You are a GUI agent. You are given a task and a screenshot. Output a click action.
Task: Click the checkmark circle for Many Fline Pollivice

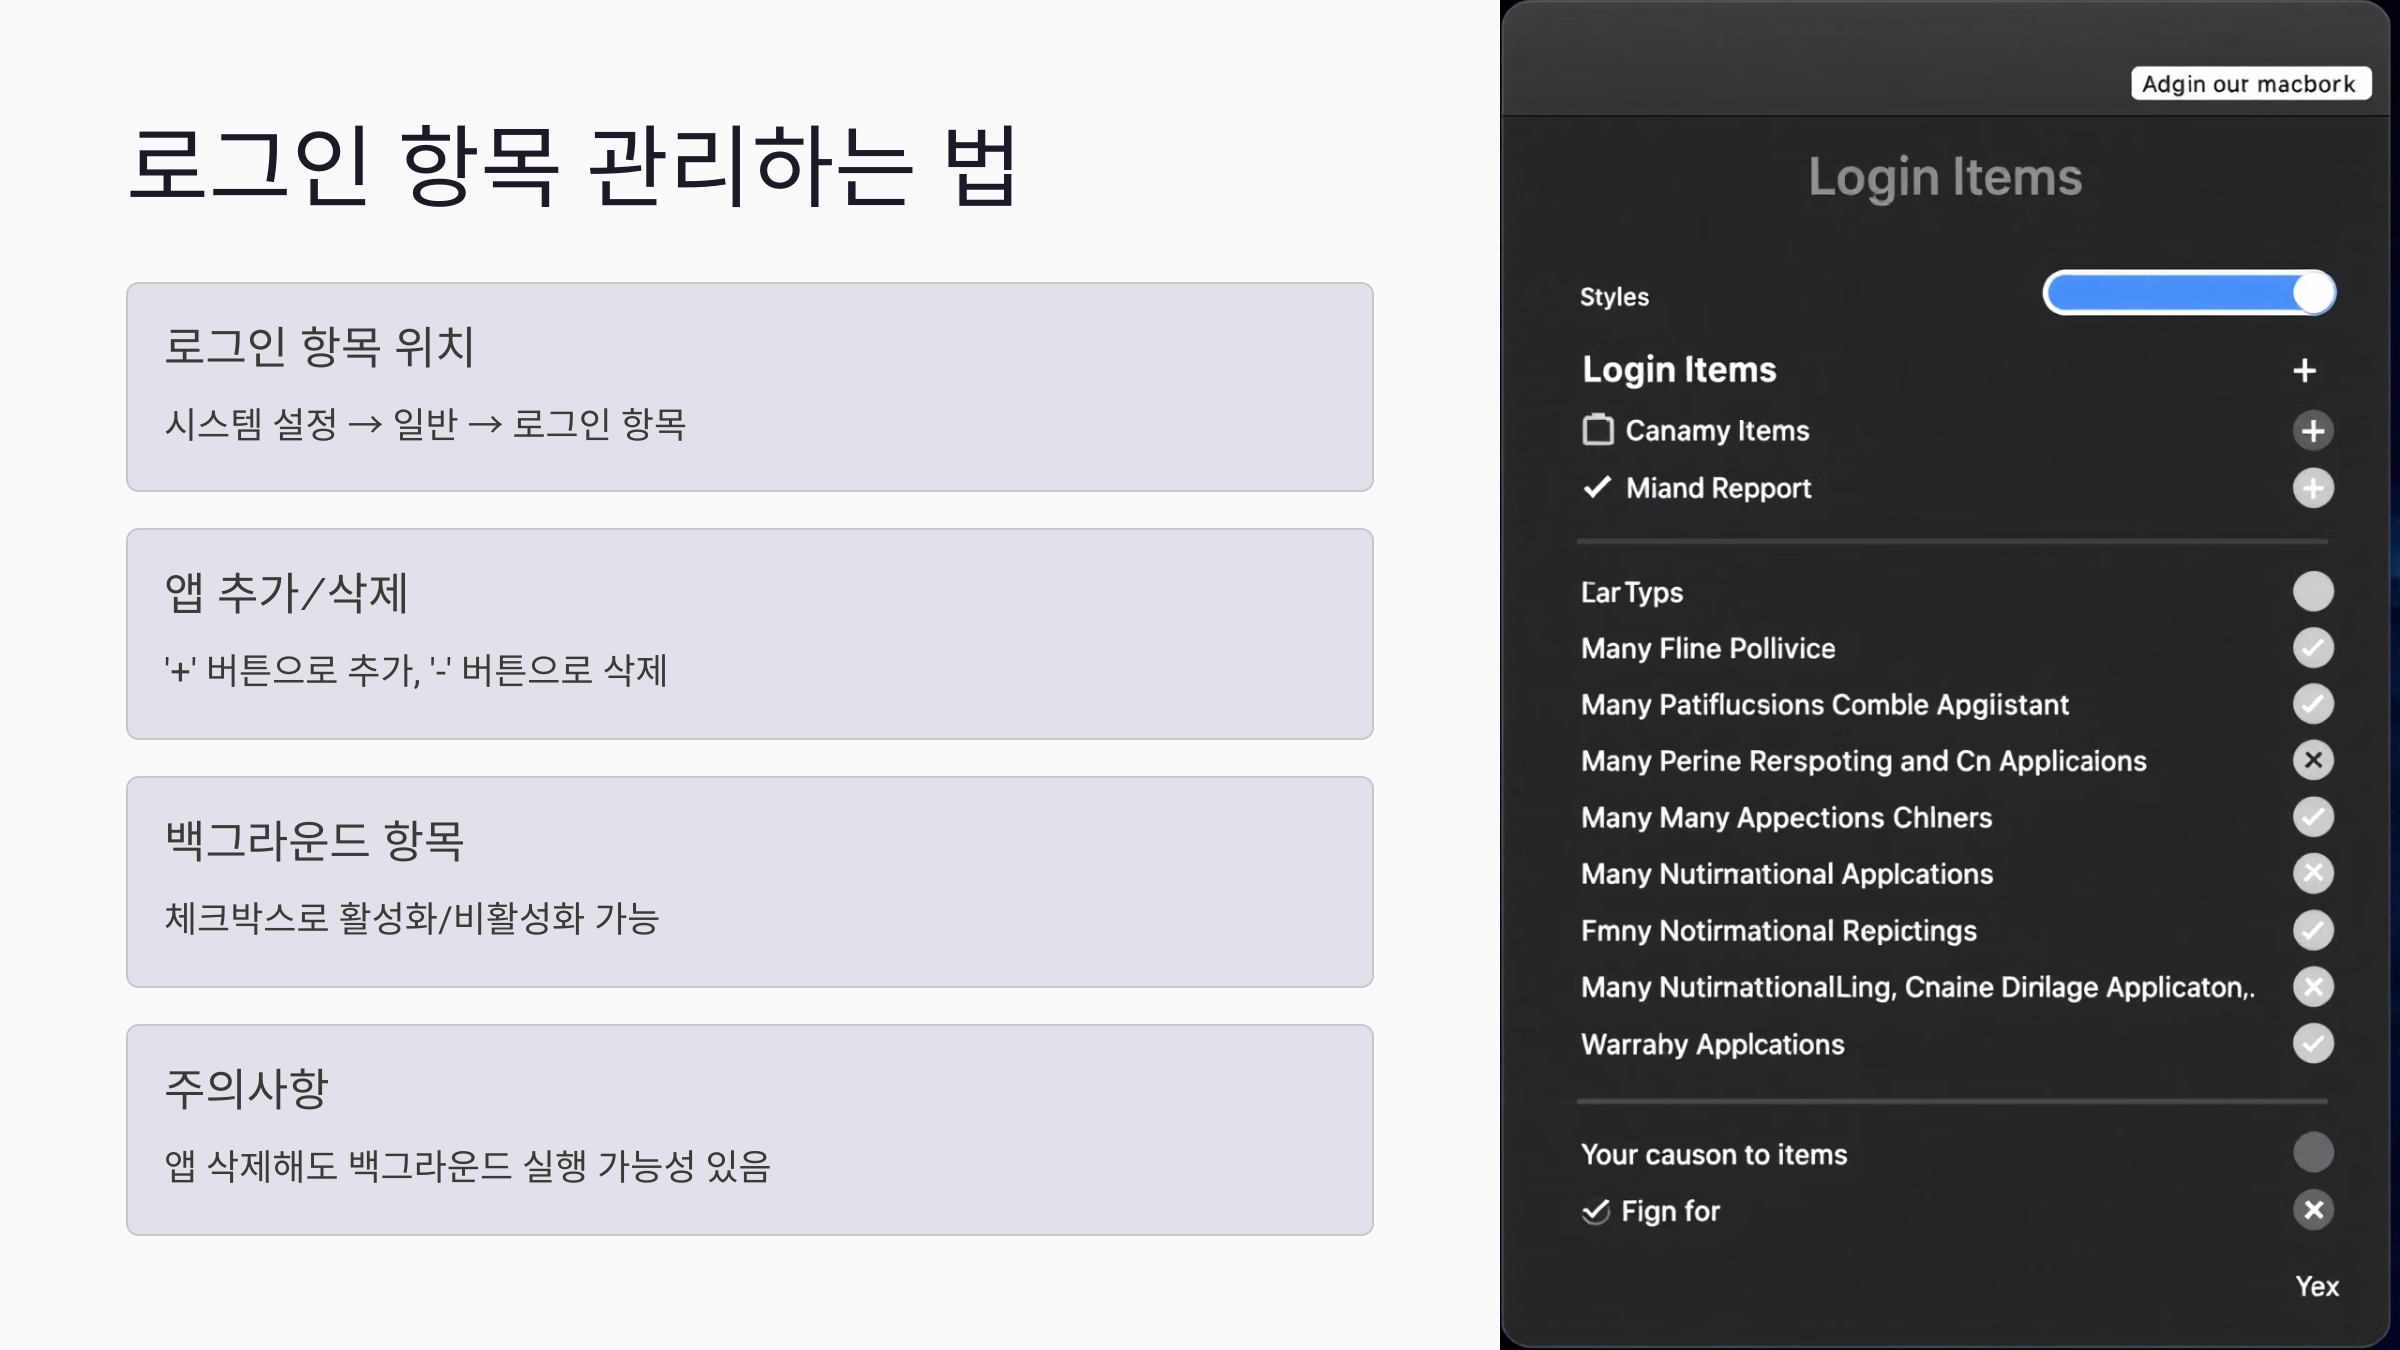[x=2312, y=648]
